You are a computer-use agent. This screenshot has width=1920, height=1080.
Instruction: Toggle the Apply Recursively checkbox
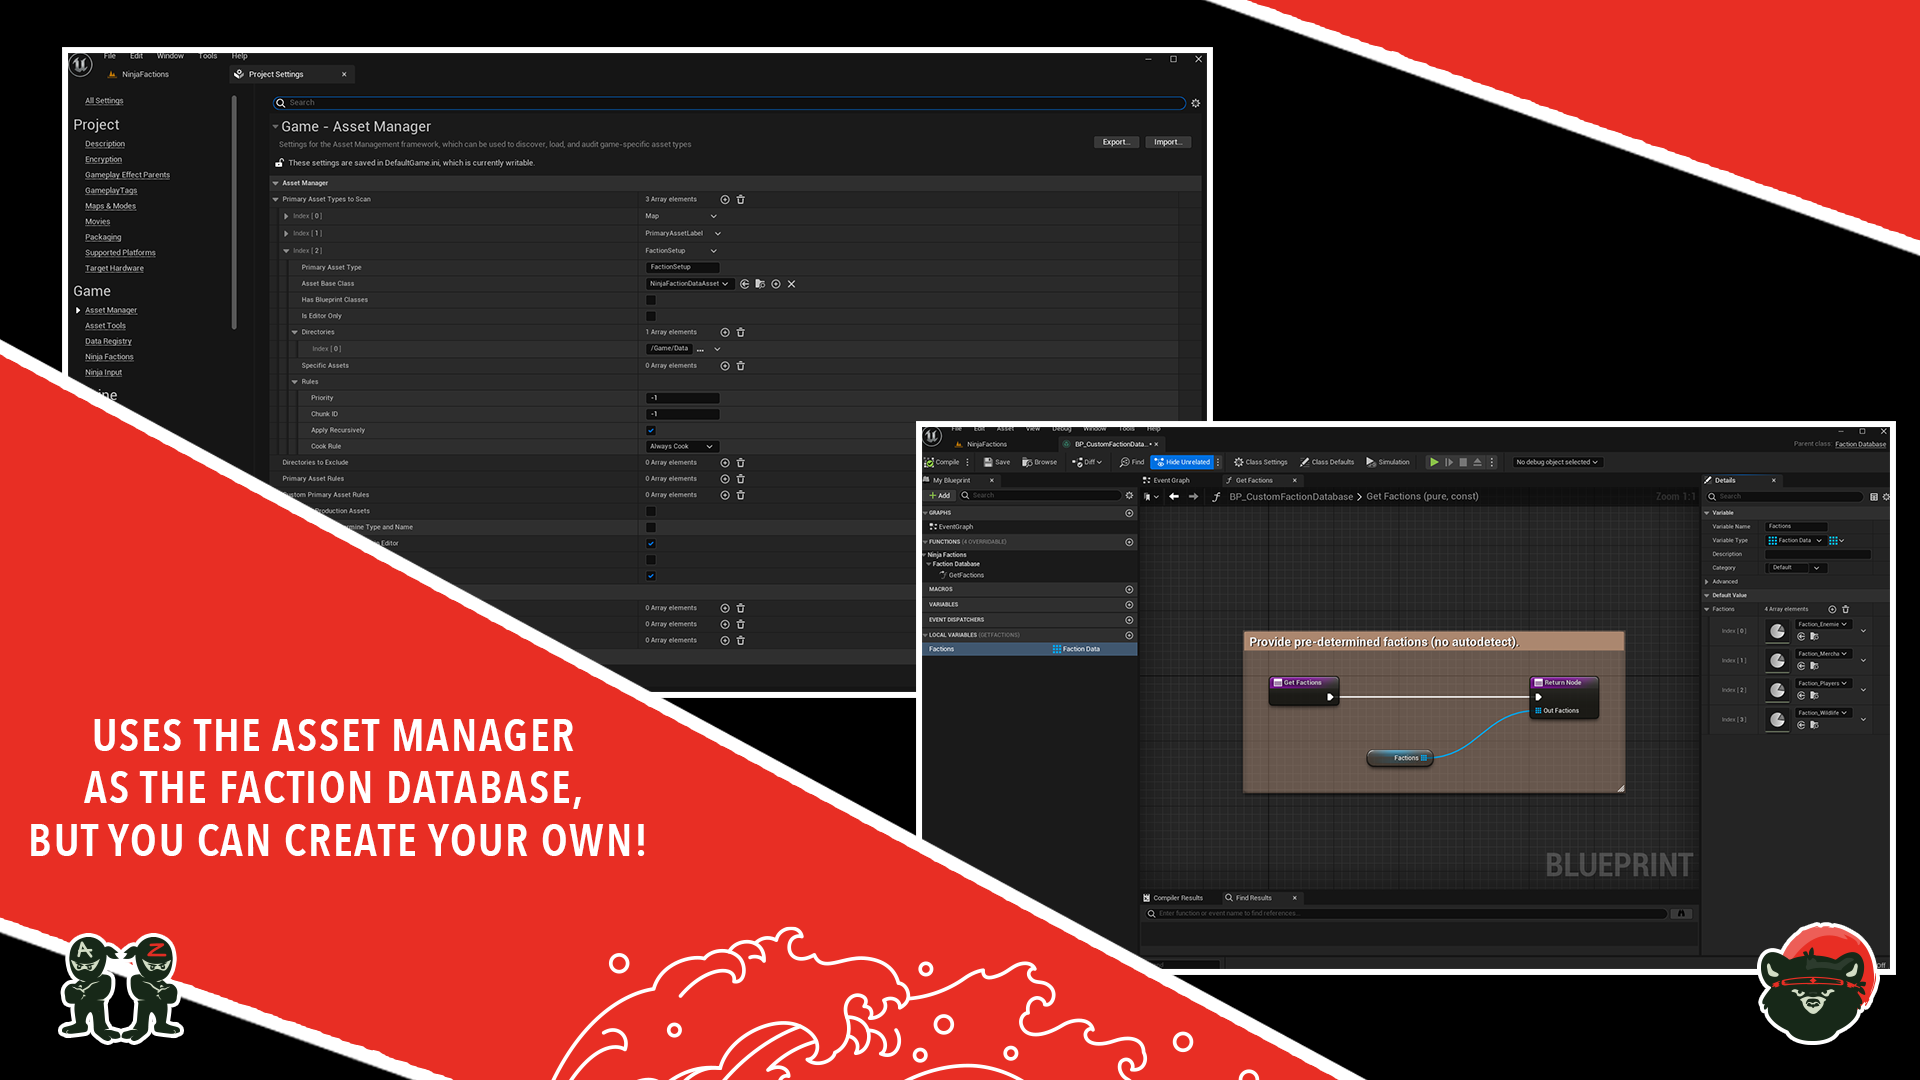pos(651,430)
